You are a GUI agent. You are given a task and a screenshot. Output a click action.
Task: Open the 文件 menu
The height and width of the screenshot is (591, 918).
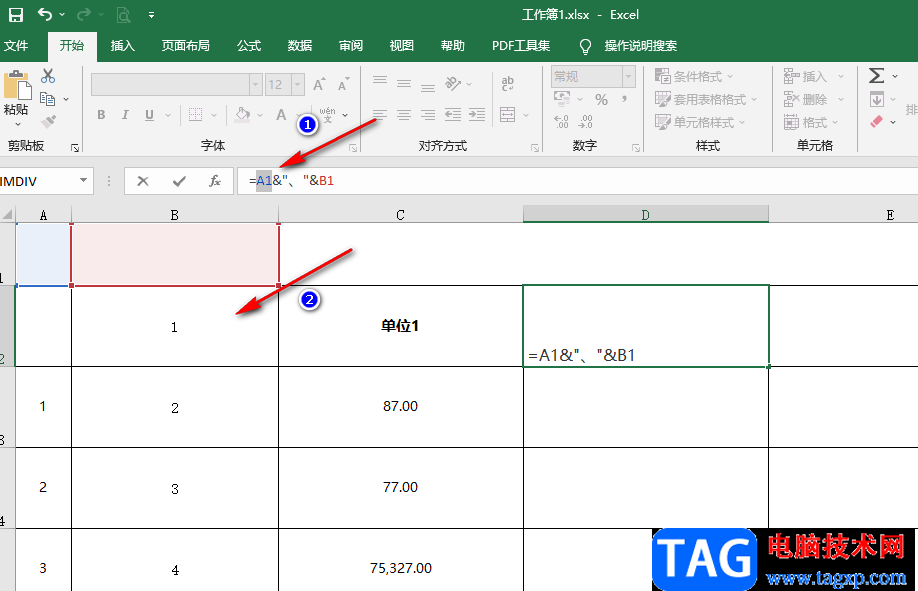(x=16, y=46)
